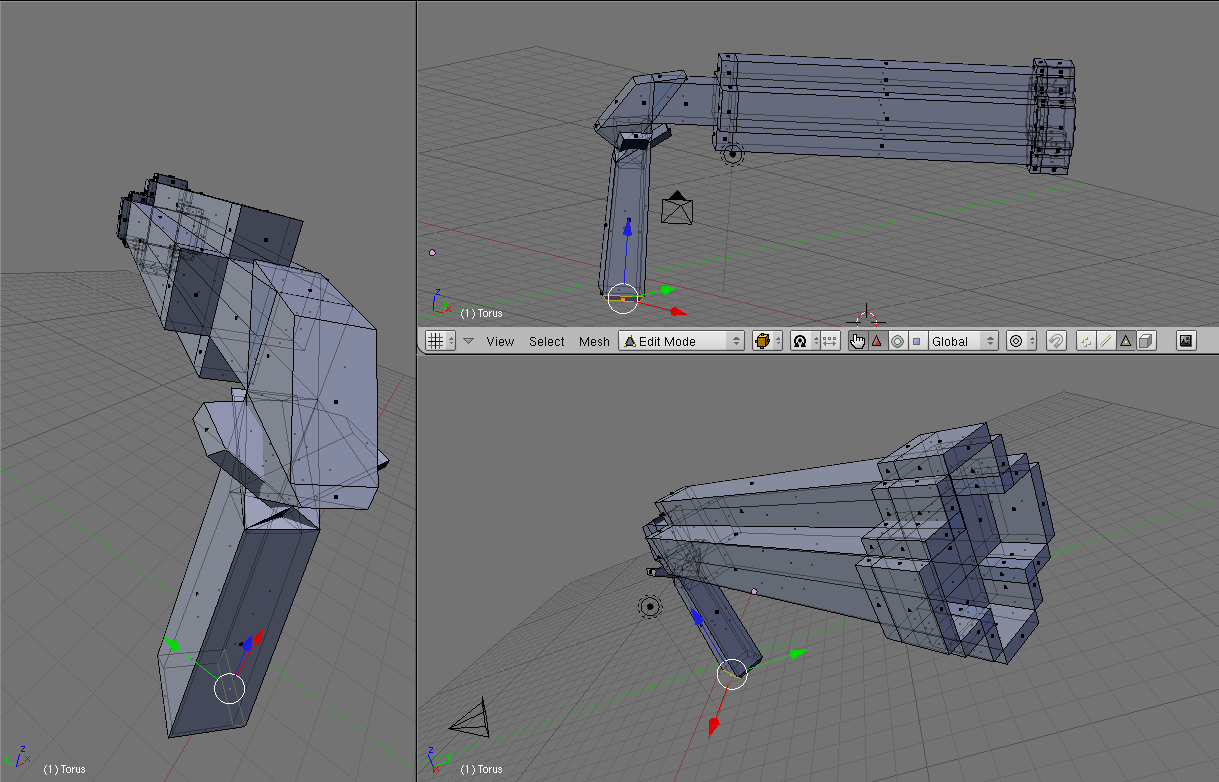The image size is (1219, 782).
Task: Open the Global orientation dropdown
Action: click(962, 341)
